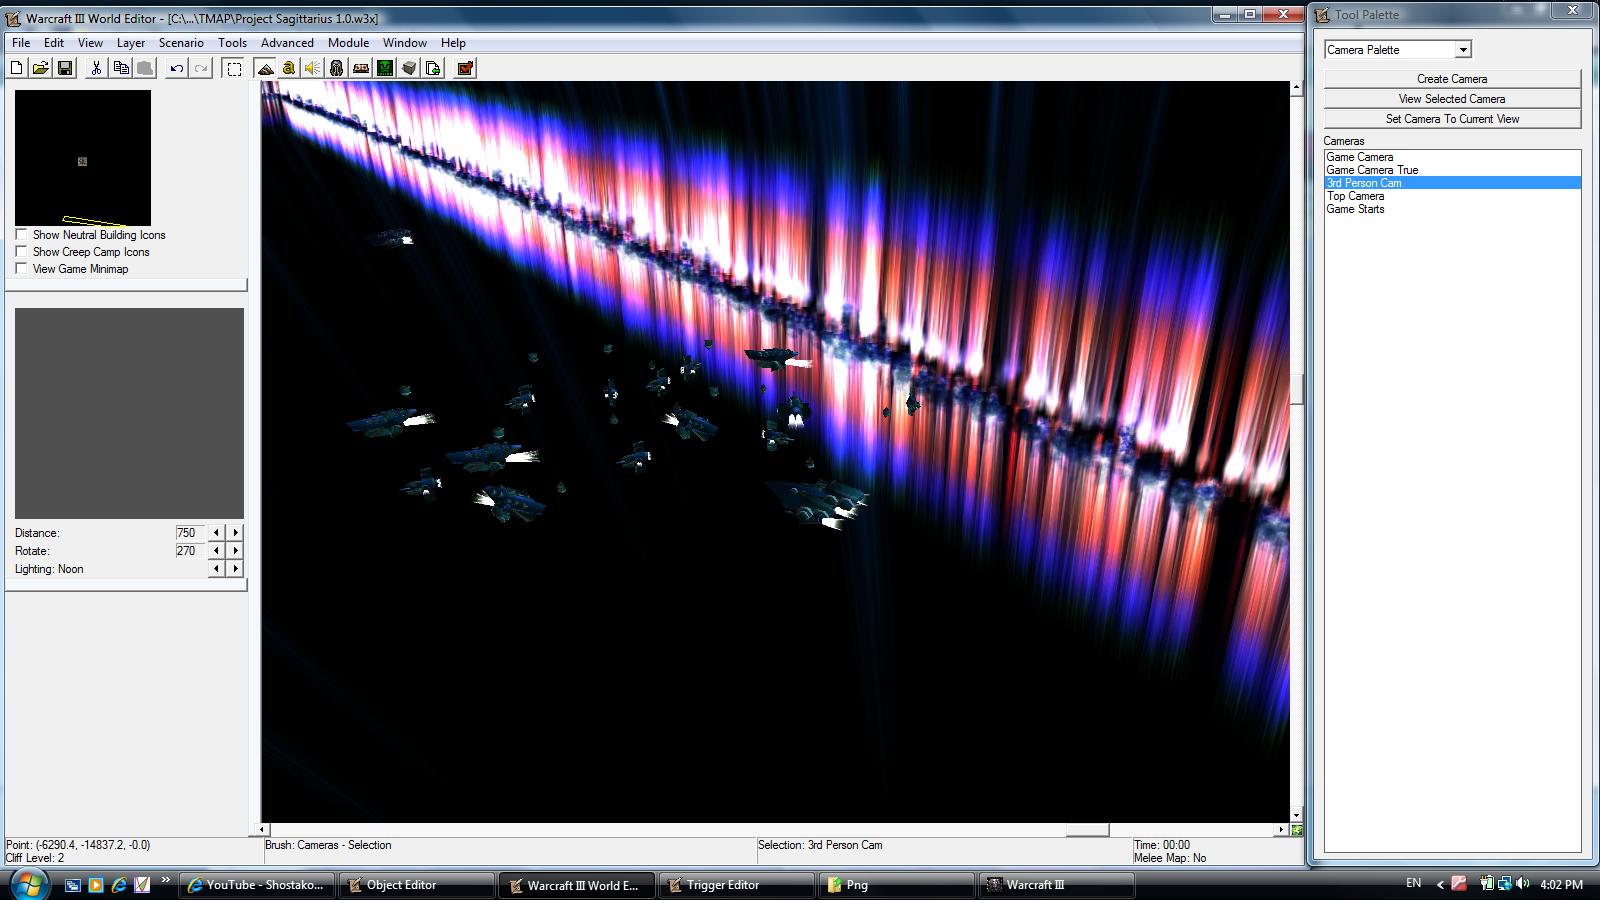
Task: Open a map via folder icon
Action: (x=41, y=68)
